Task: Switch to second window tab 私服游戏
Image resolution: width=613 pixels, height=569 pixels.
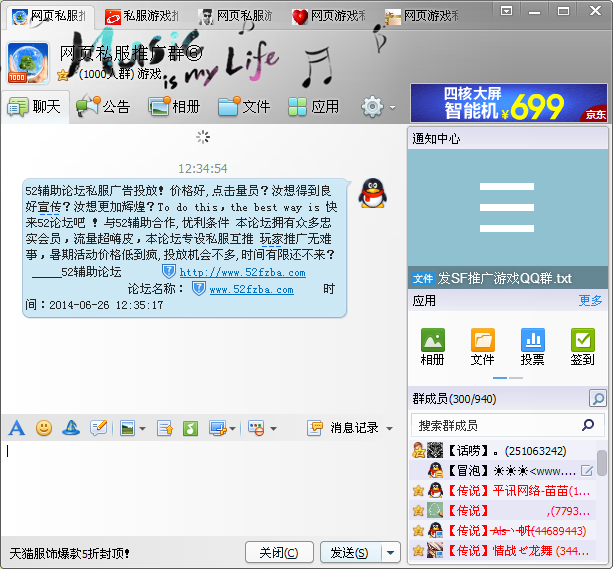Action: (142, 16)
